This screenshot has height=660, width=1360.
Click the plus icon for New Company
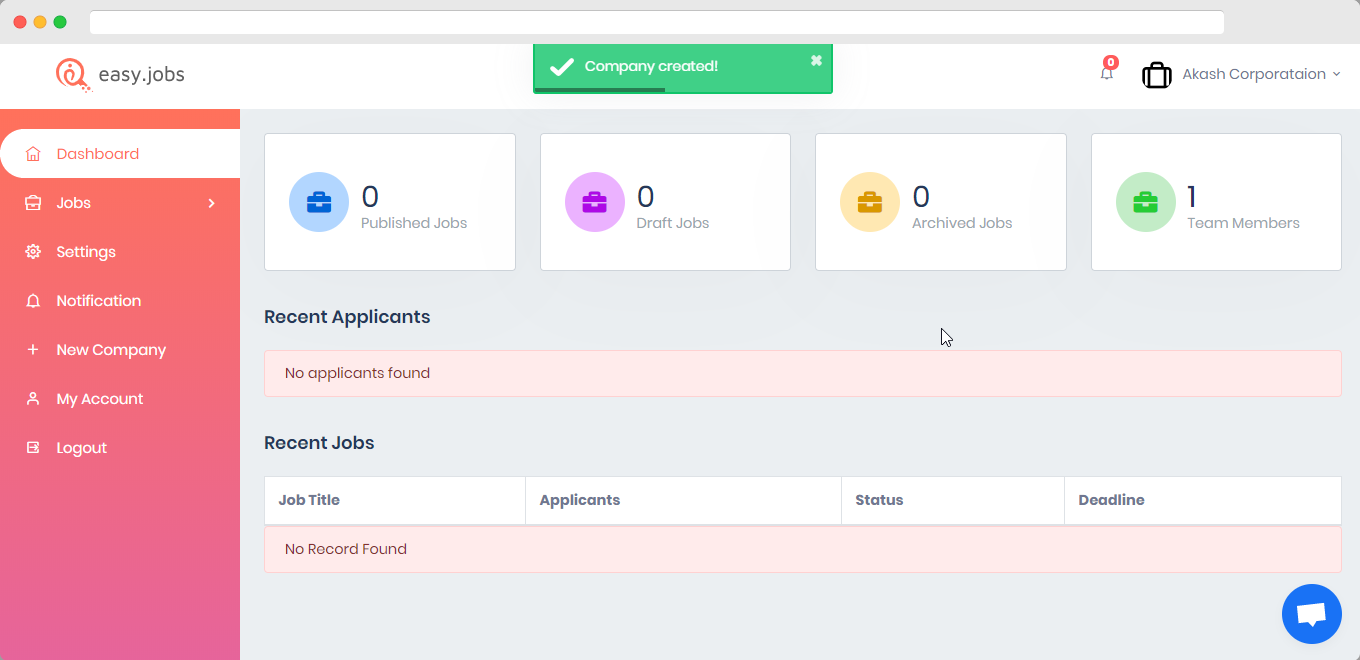[33, 350]
